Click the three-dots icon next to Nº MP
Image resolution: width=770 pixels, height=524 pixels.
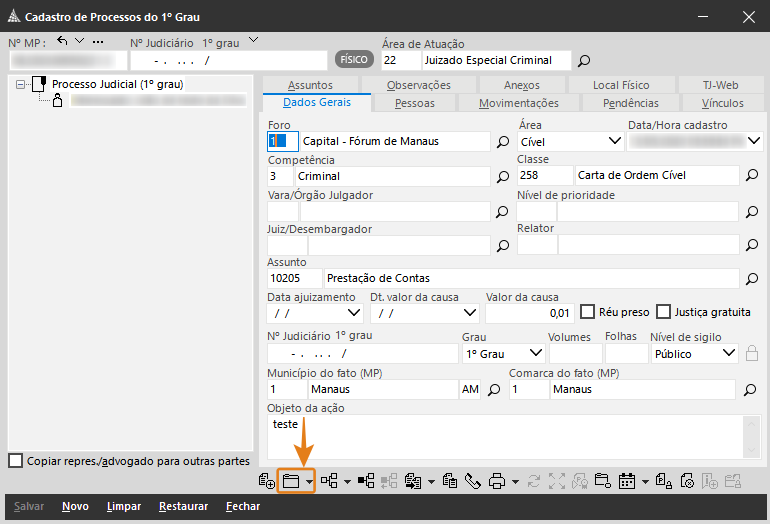coord(98,42)
